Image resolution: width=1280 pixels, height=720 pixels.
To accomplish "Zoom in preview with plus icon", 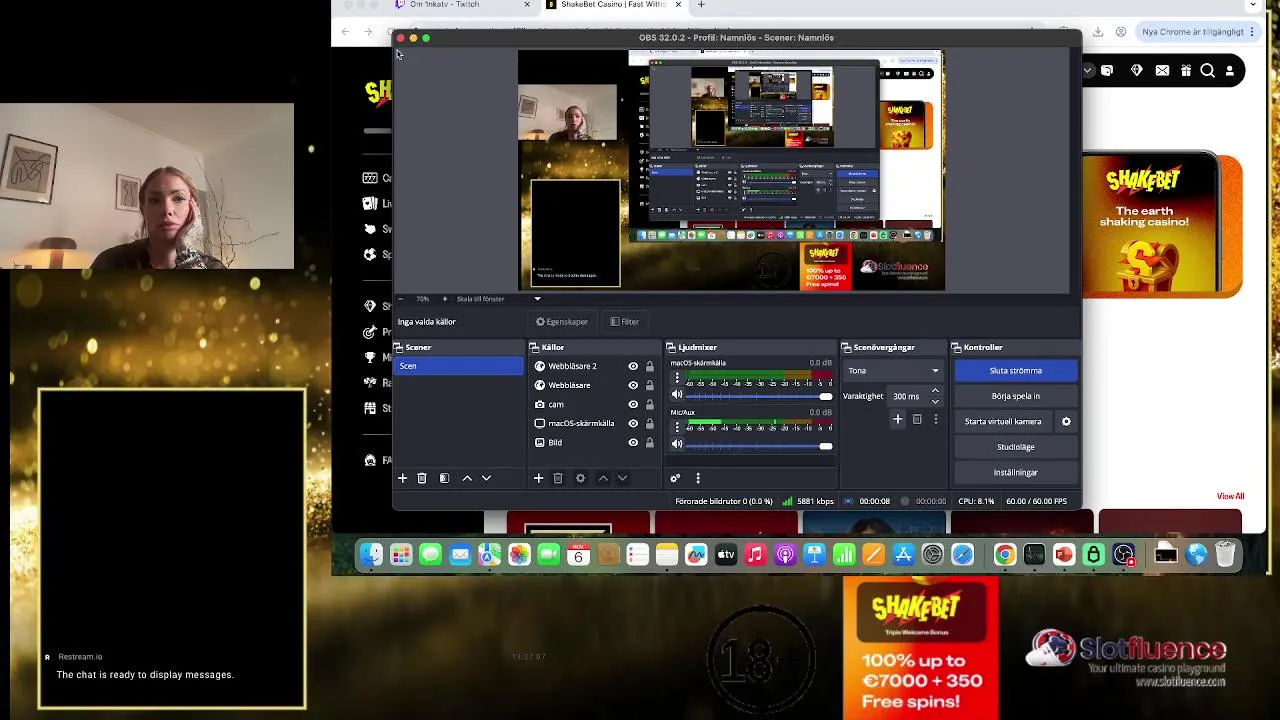I will pyautogui.click(x=446, y=299).
